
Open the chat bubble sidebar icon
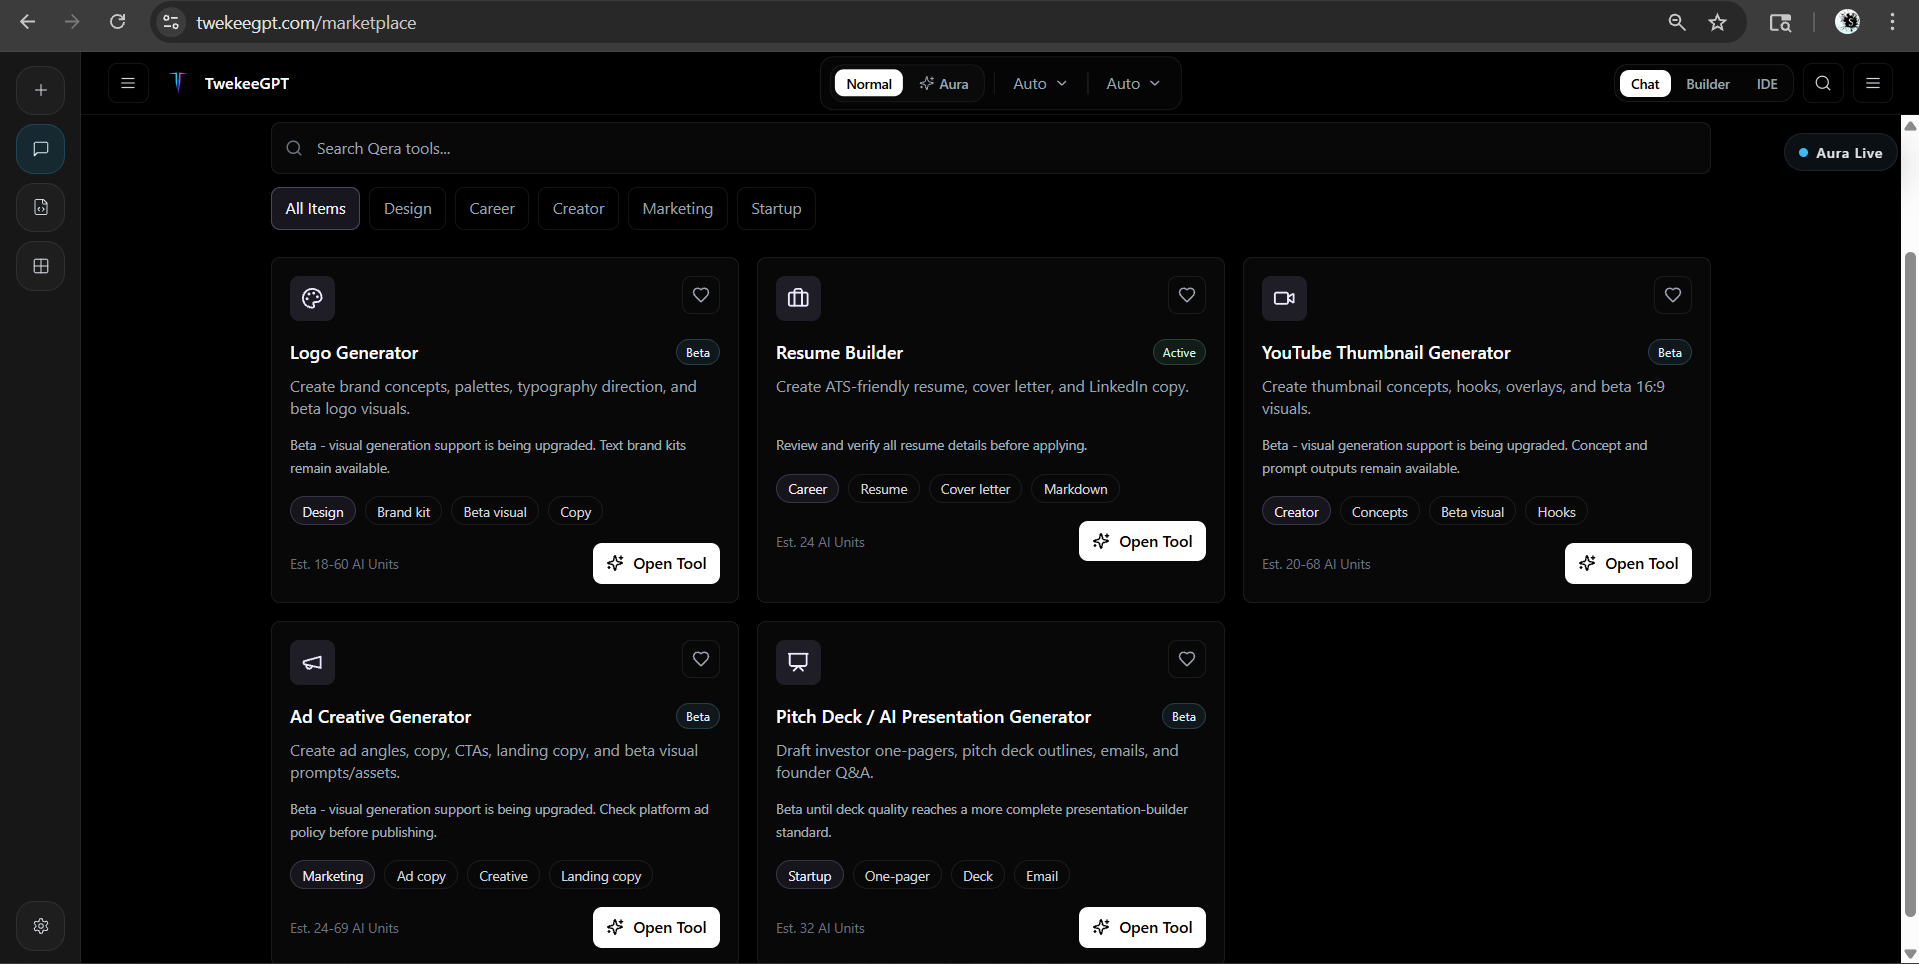(41, 149)
